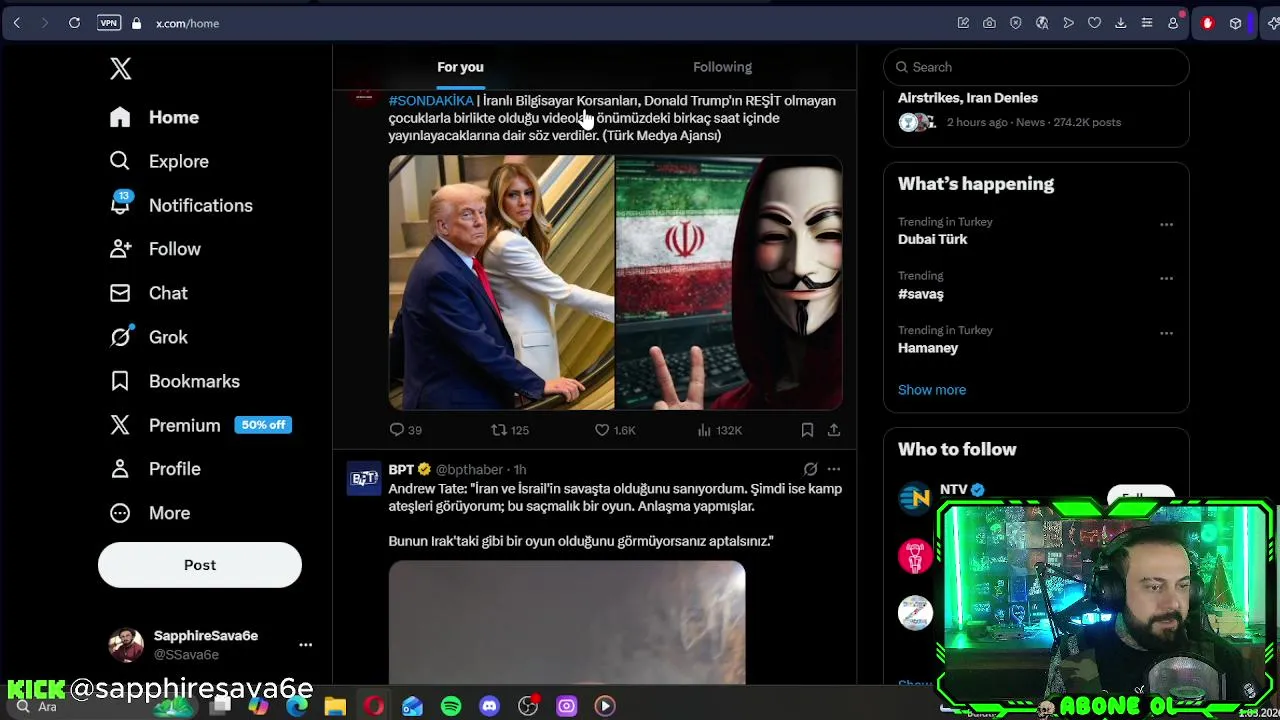Open the send/flow arrow icon in toolbar

[x=1068, y=23]
